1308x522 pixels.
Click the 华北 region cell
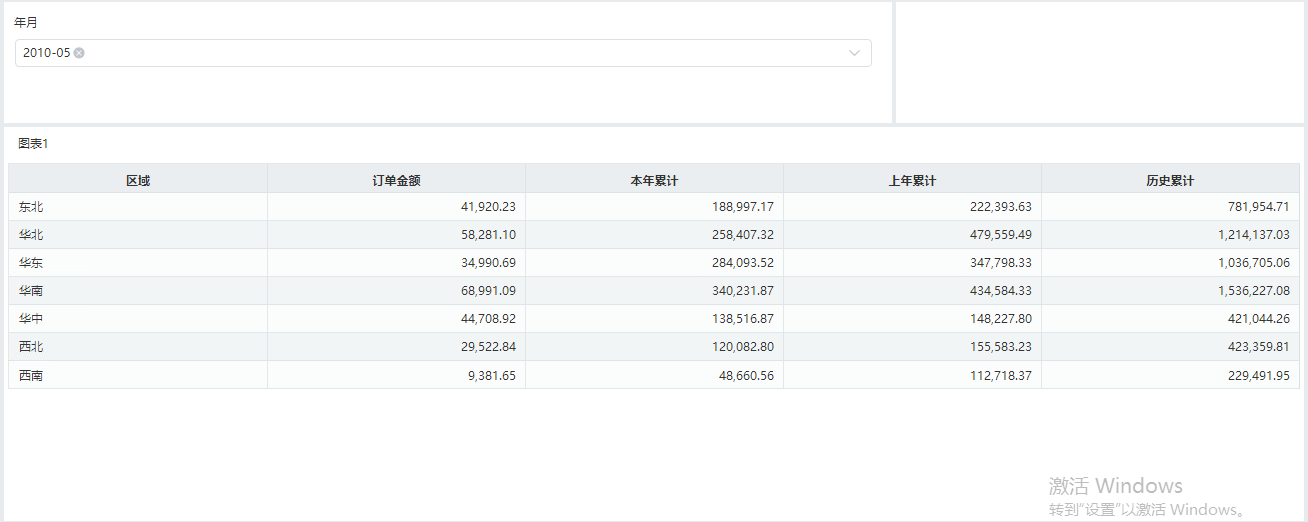[138, 235]
